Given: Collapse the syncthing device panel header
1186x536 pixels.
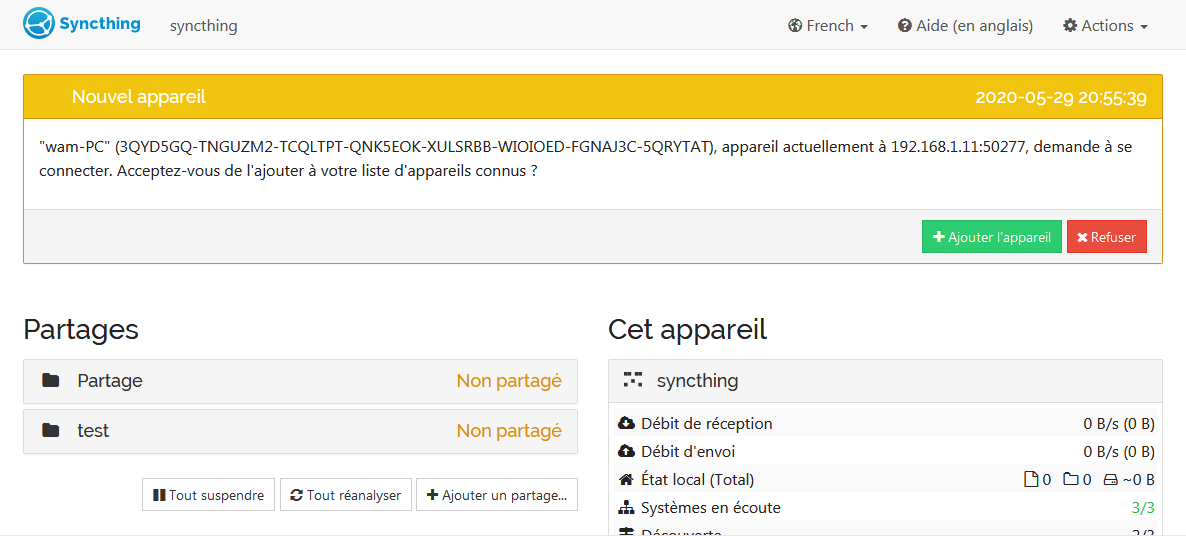Looking at the screenshot, I should (884, 381).
